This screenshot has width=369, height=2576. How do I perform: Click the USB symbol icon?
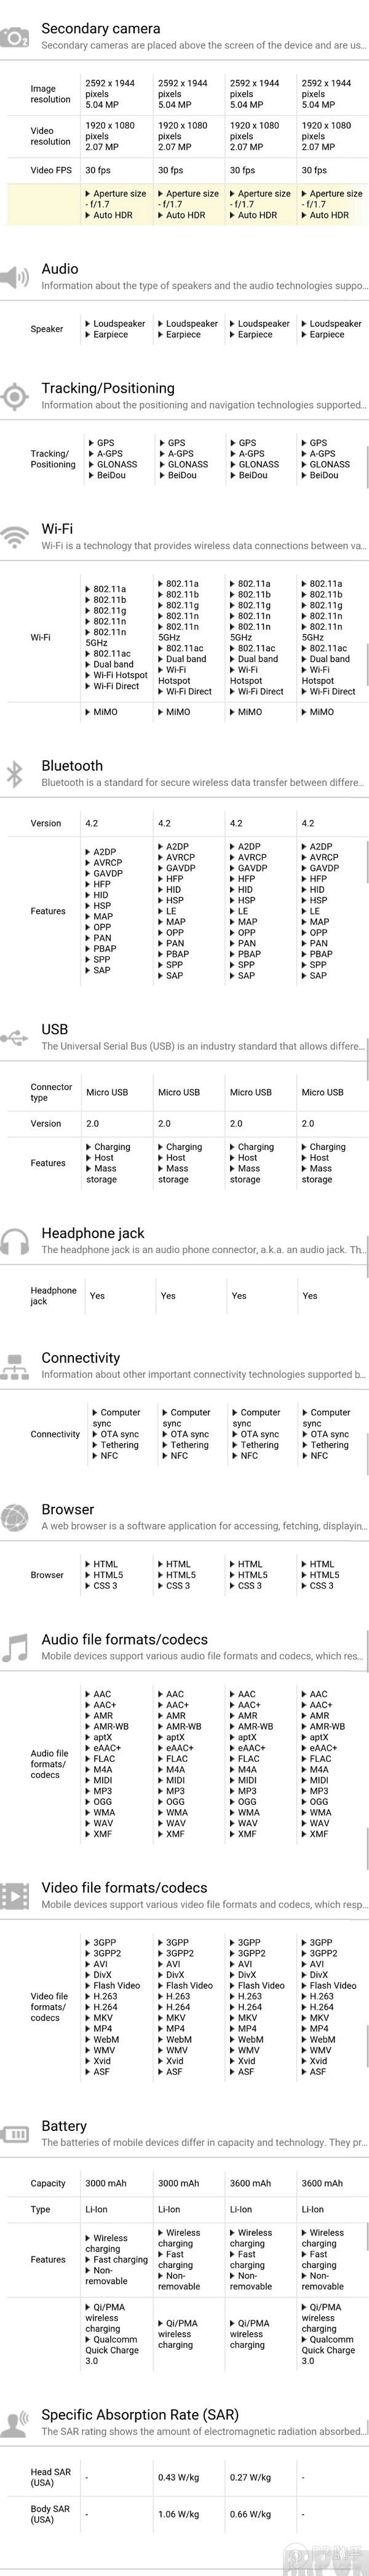(x=15, y=1037)
